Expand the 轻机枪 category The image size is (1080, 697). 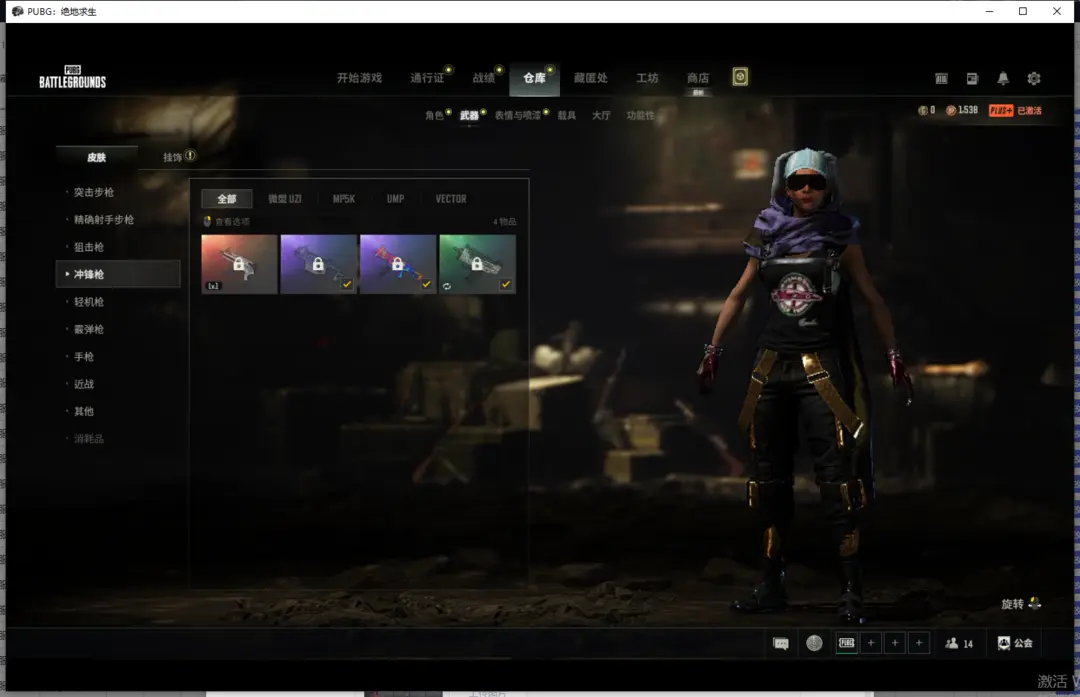click(89, 302)
